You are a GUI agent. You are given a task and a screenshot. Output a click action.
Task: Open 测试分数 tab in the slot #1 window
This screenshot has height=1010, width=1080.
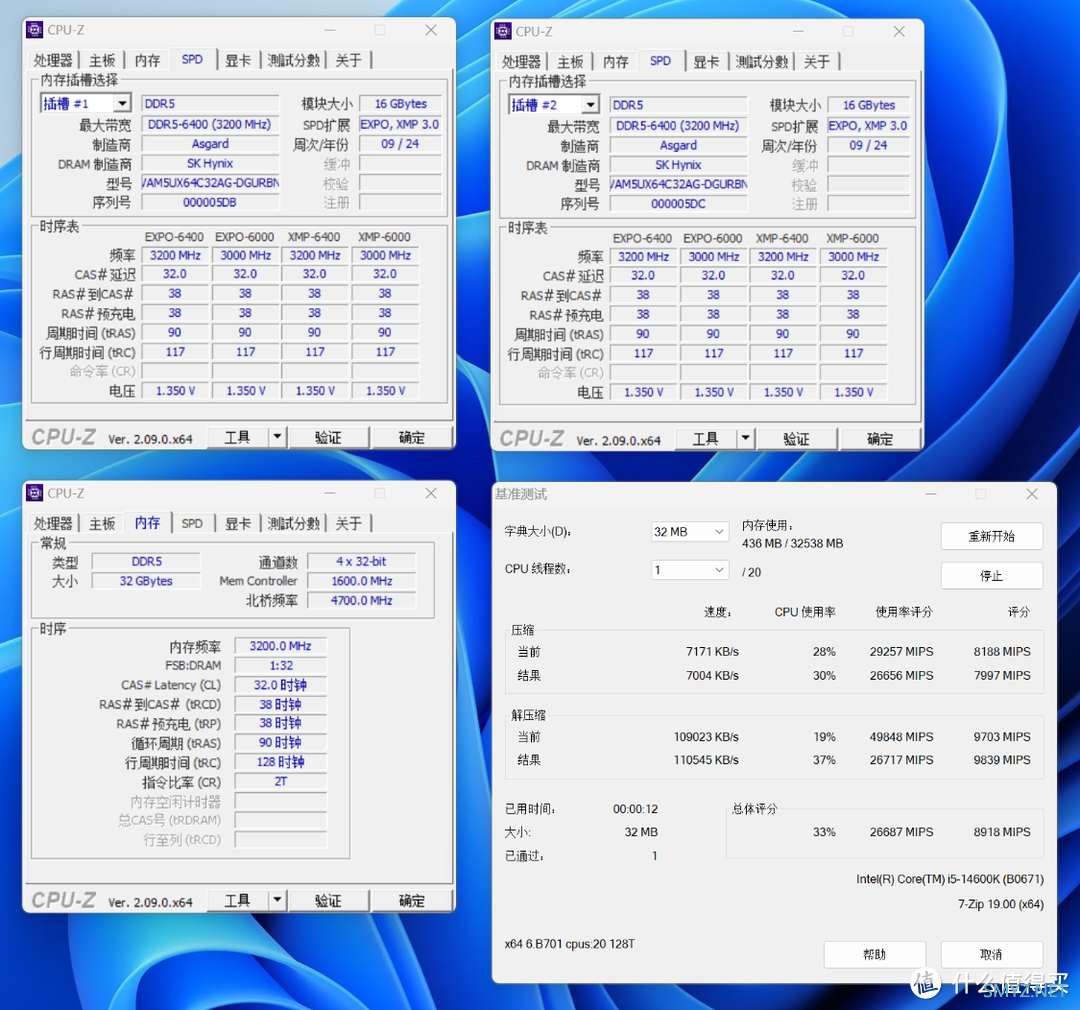click(x=294, y=61)
